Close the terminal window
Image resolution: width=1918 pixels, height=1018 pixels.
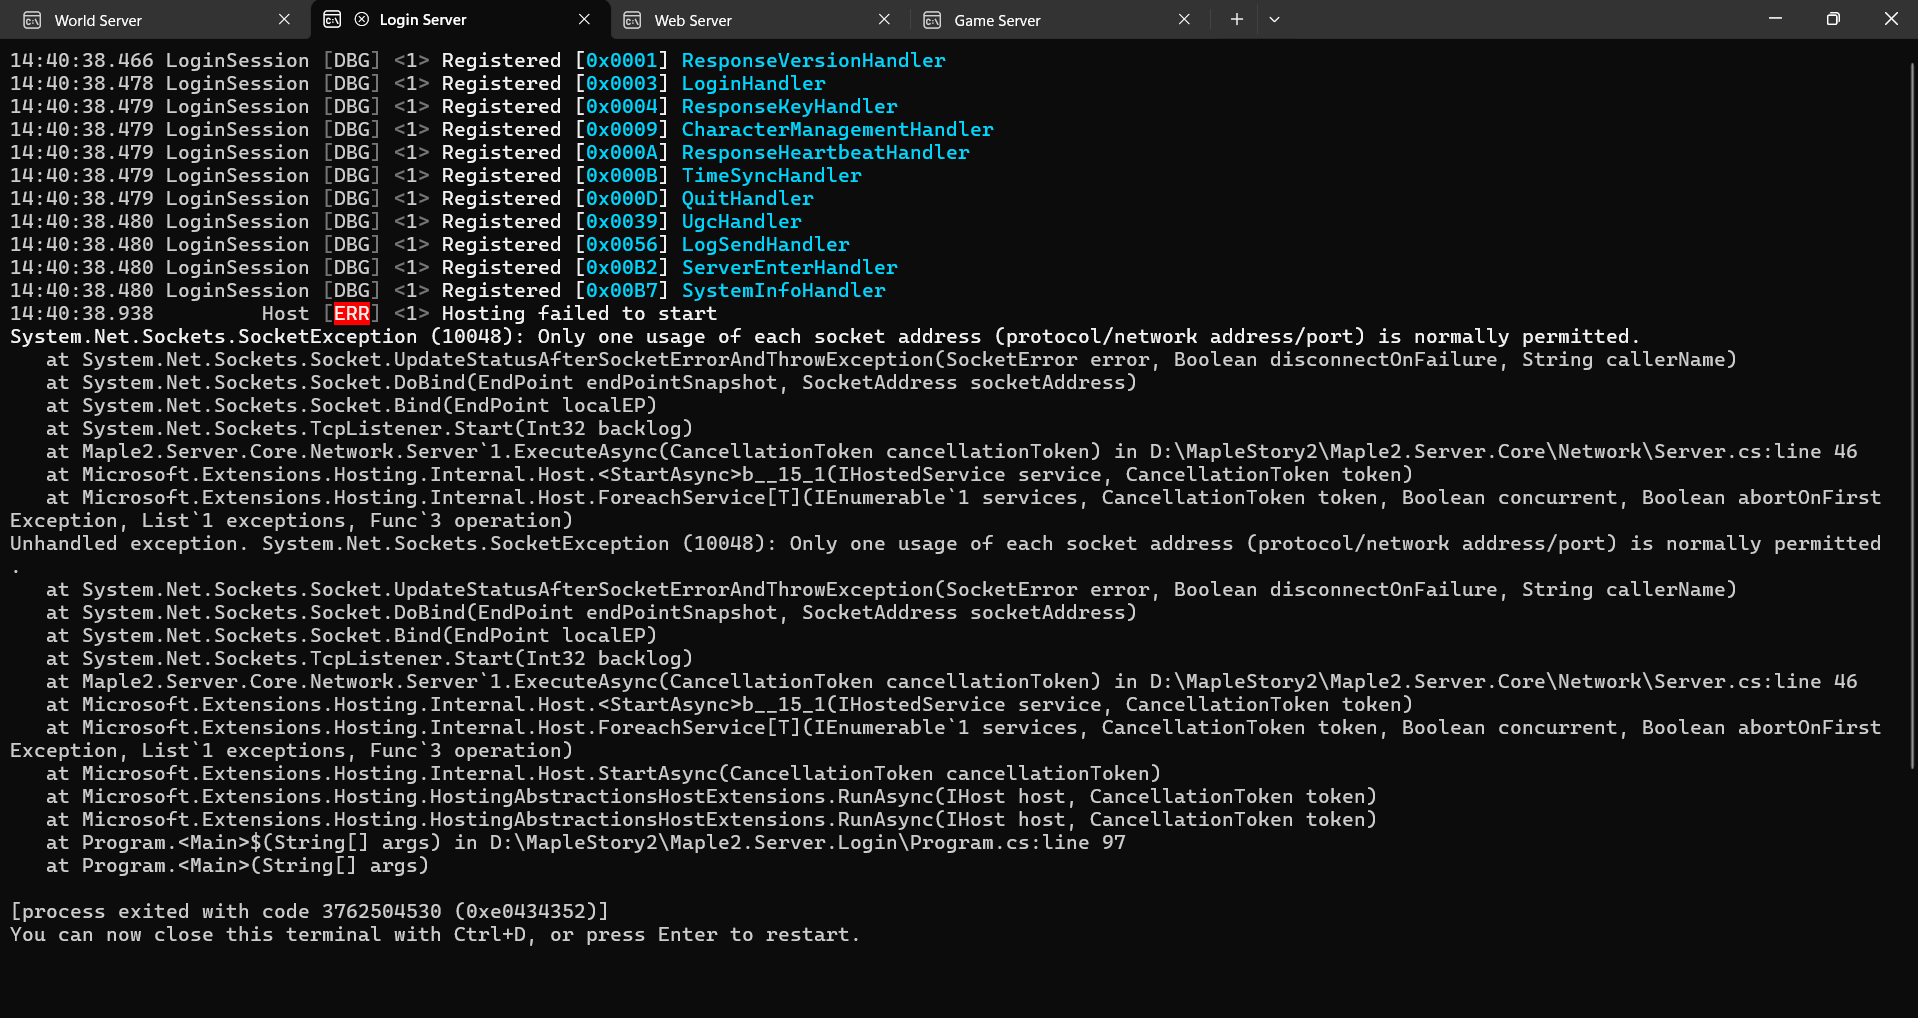pyautogui.click(x=1890, y=19)
